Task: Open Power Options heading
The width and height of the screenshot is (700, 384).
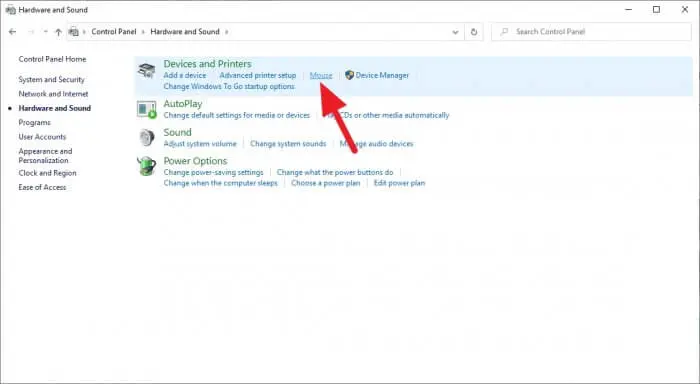Action: pos(195,161)
